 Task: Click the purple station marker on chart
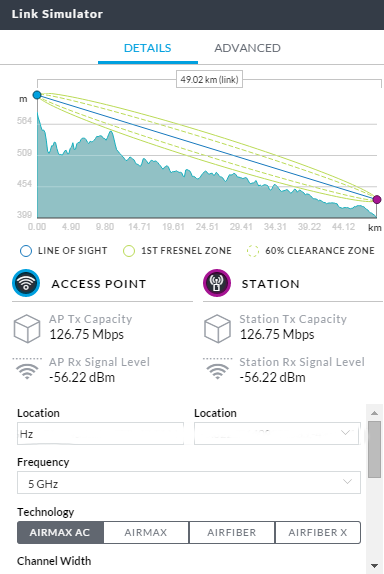pyautogui.click(x=377, y=200)
